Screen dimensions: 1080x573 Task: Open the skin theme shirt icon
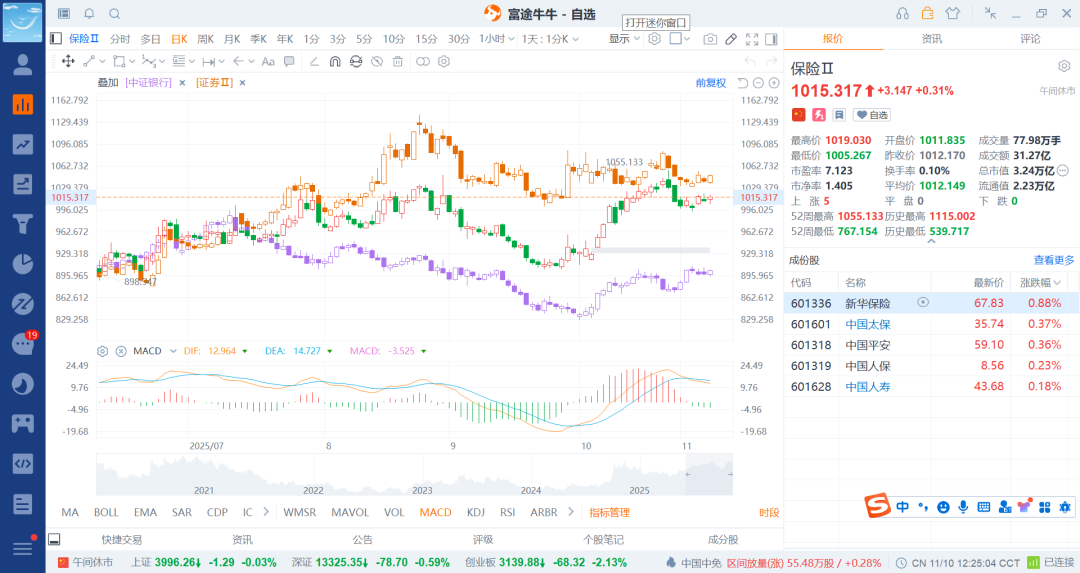951,13
